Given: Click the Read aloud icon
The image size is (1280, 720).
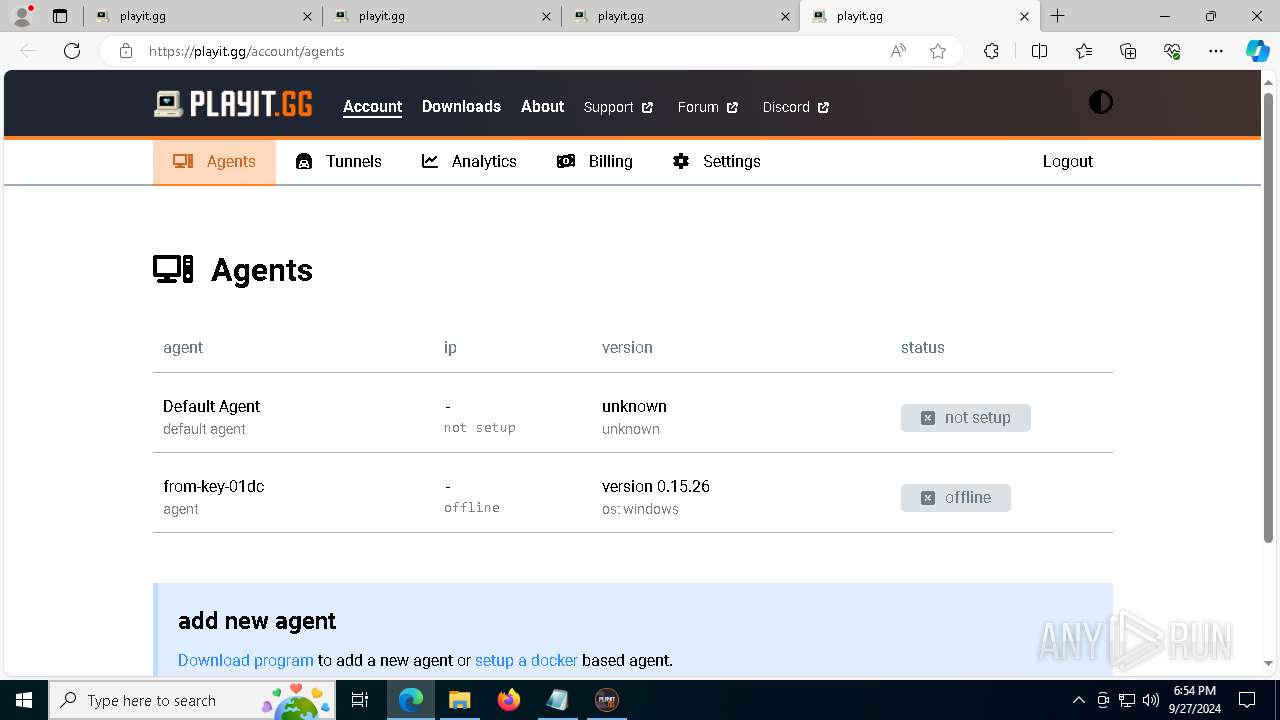Looking at the screenshot, I should click(898, 51).
